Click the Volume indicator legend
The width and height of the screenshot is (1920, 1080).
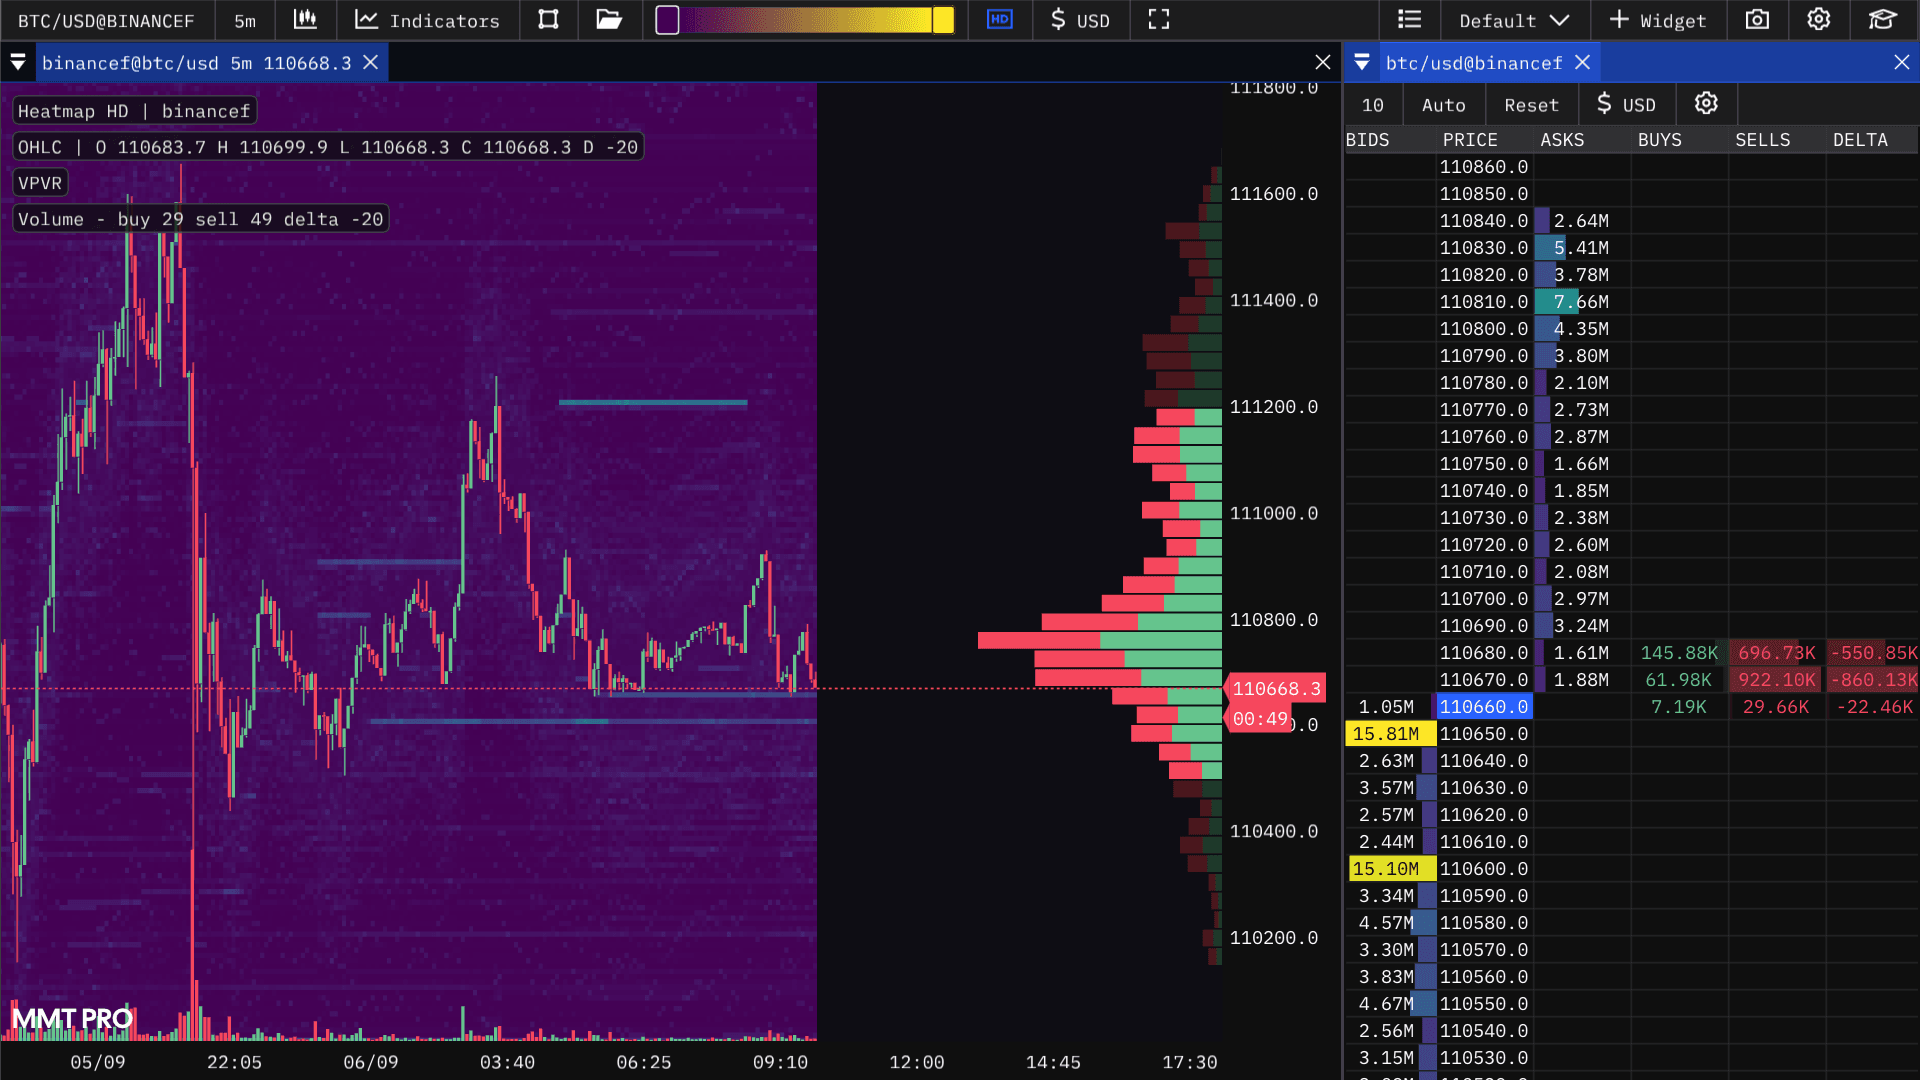click(x=200, y=219)
